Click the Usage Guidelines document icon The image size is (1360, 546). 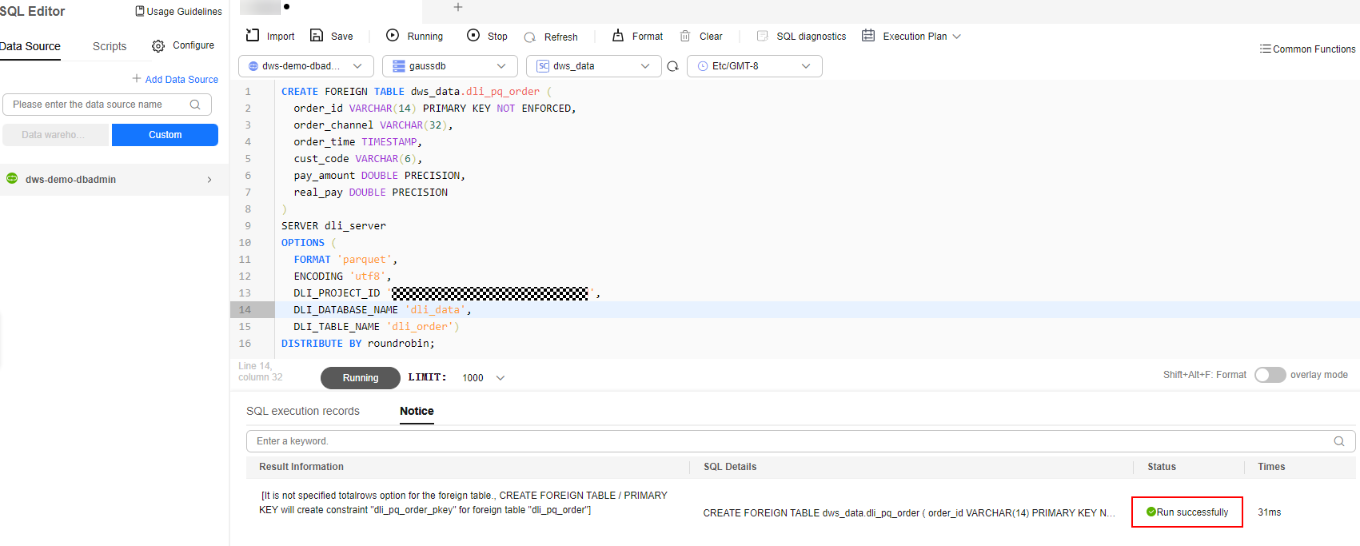(140, 11)
